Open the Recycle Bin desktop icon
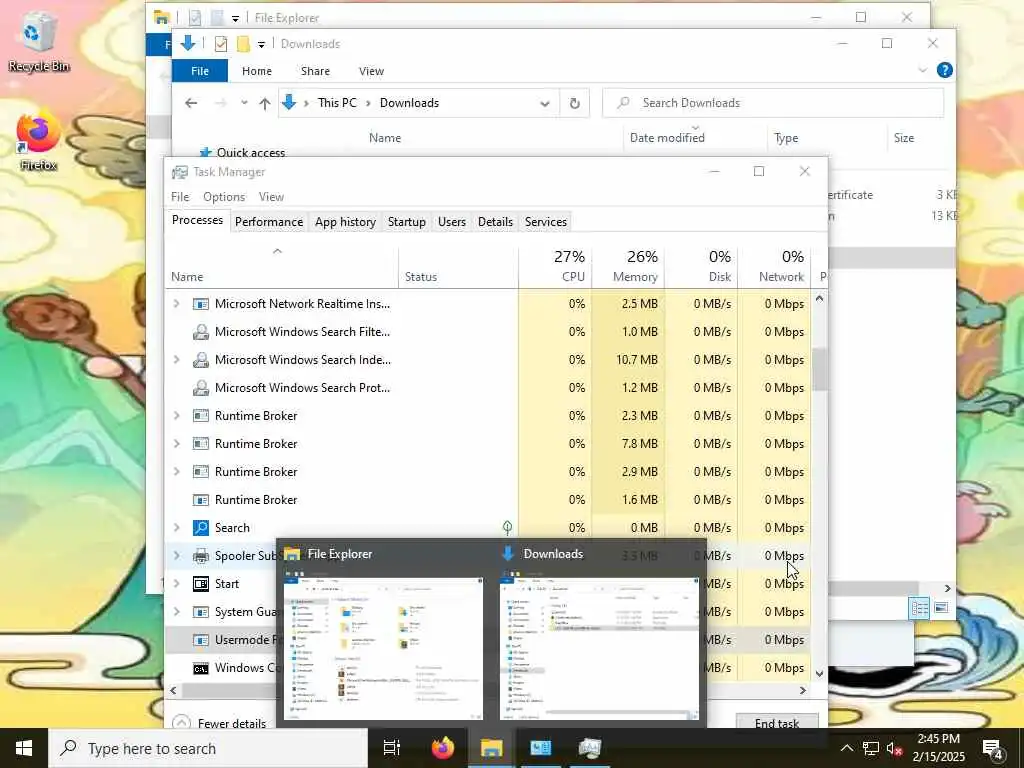1024x768 pixels. pos(38,43)
